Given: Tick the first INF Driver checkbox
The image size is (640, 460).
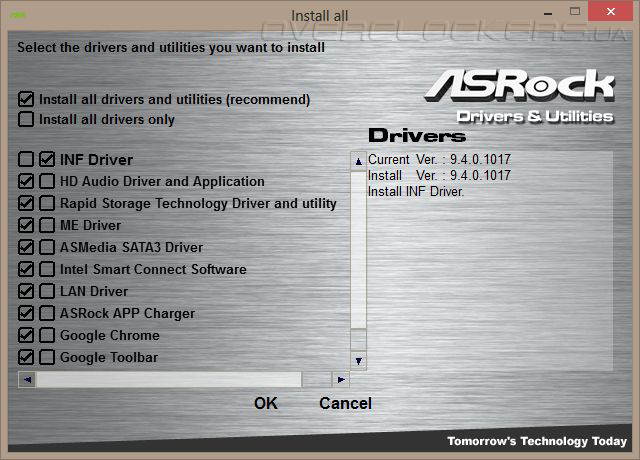Looking at the screenshot, I should [x=26, y=159].
